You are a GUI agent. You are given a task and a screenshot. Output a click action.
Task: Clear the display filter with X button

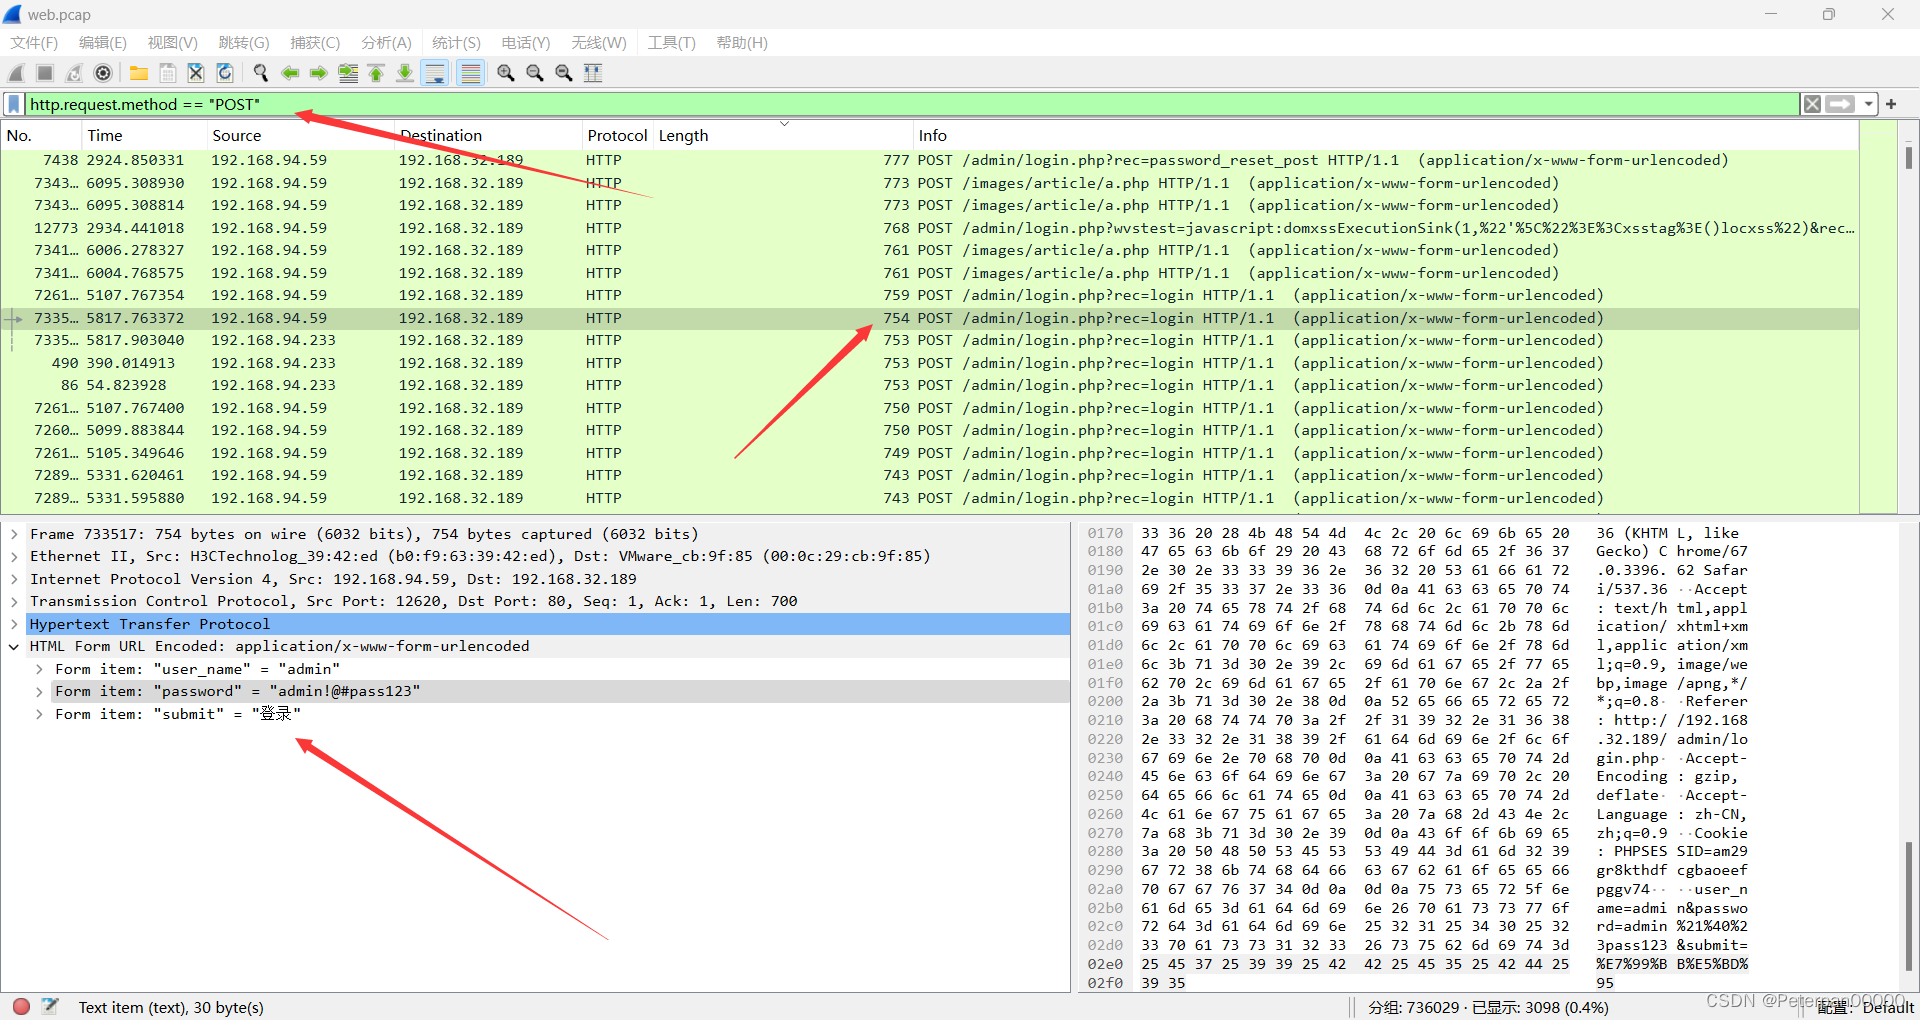1812,104
